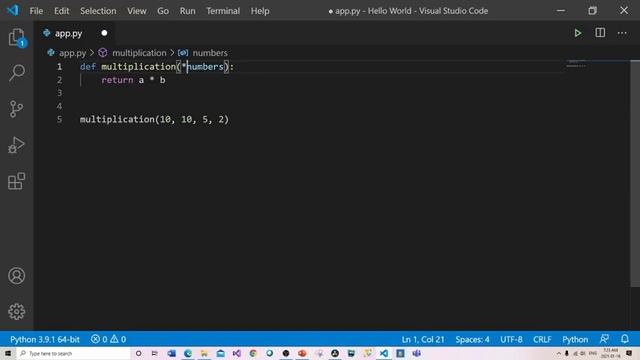640x360 pixels.
Task: Click line number 1 in the gutter
Action: point(60,67)
